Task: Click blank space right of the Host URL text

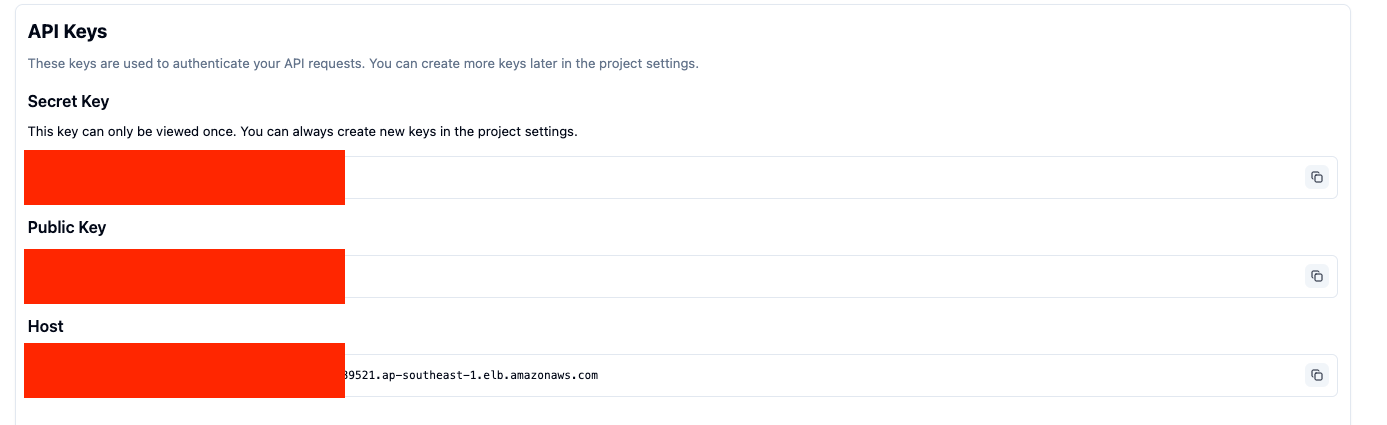Action: tap(900, 375)
